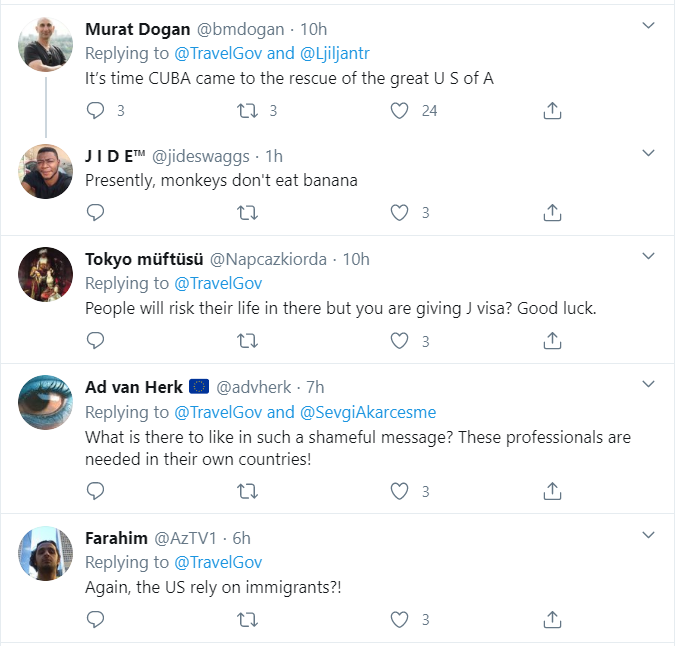The height and width of the screenshot is (646, 691).
Task: Like Murat Dogan's tweet
Action: 400,111
